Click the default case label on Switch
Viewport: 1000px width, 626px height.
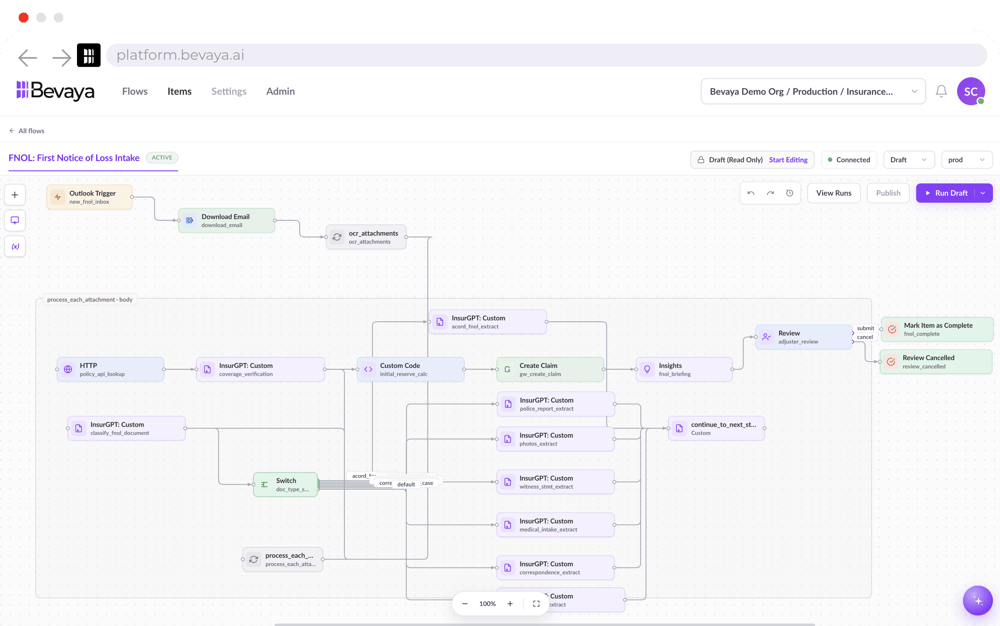pos(406,484)
